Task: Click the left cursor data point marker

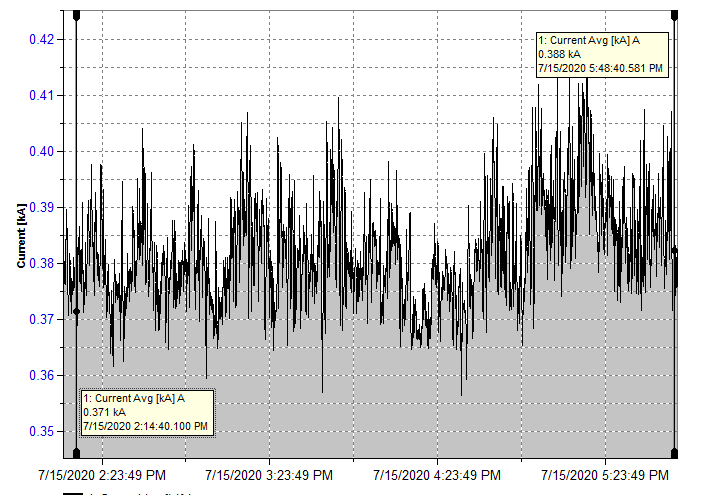Action: (x=77, y=312)
